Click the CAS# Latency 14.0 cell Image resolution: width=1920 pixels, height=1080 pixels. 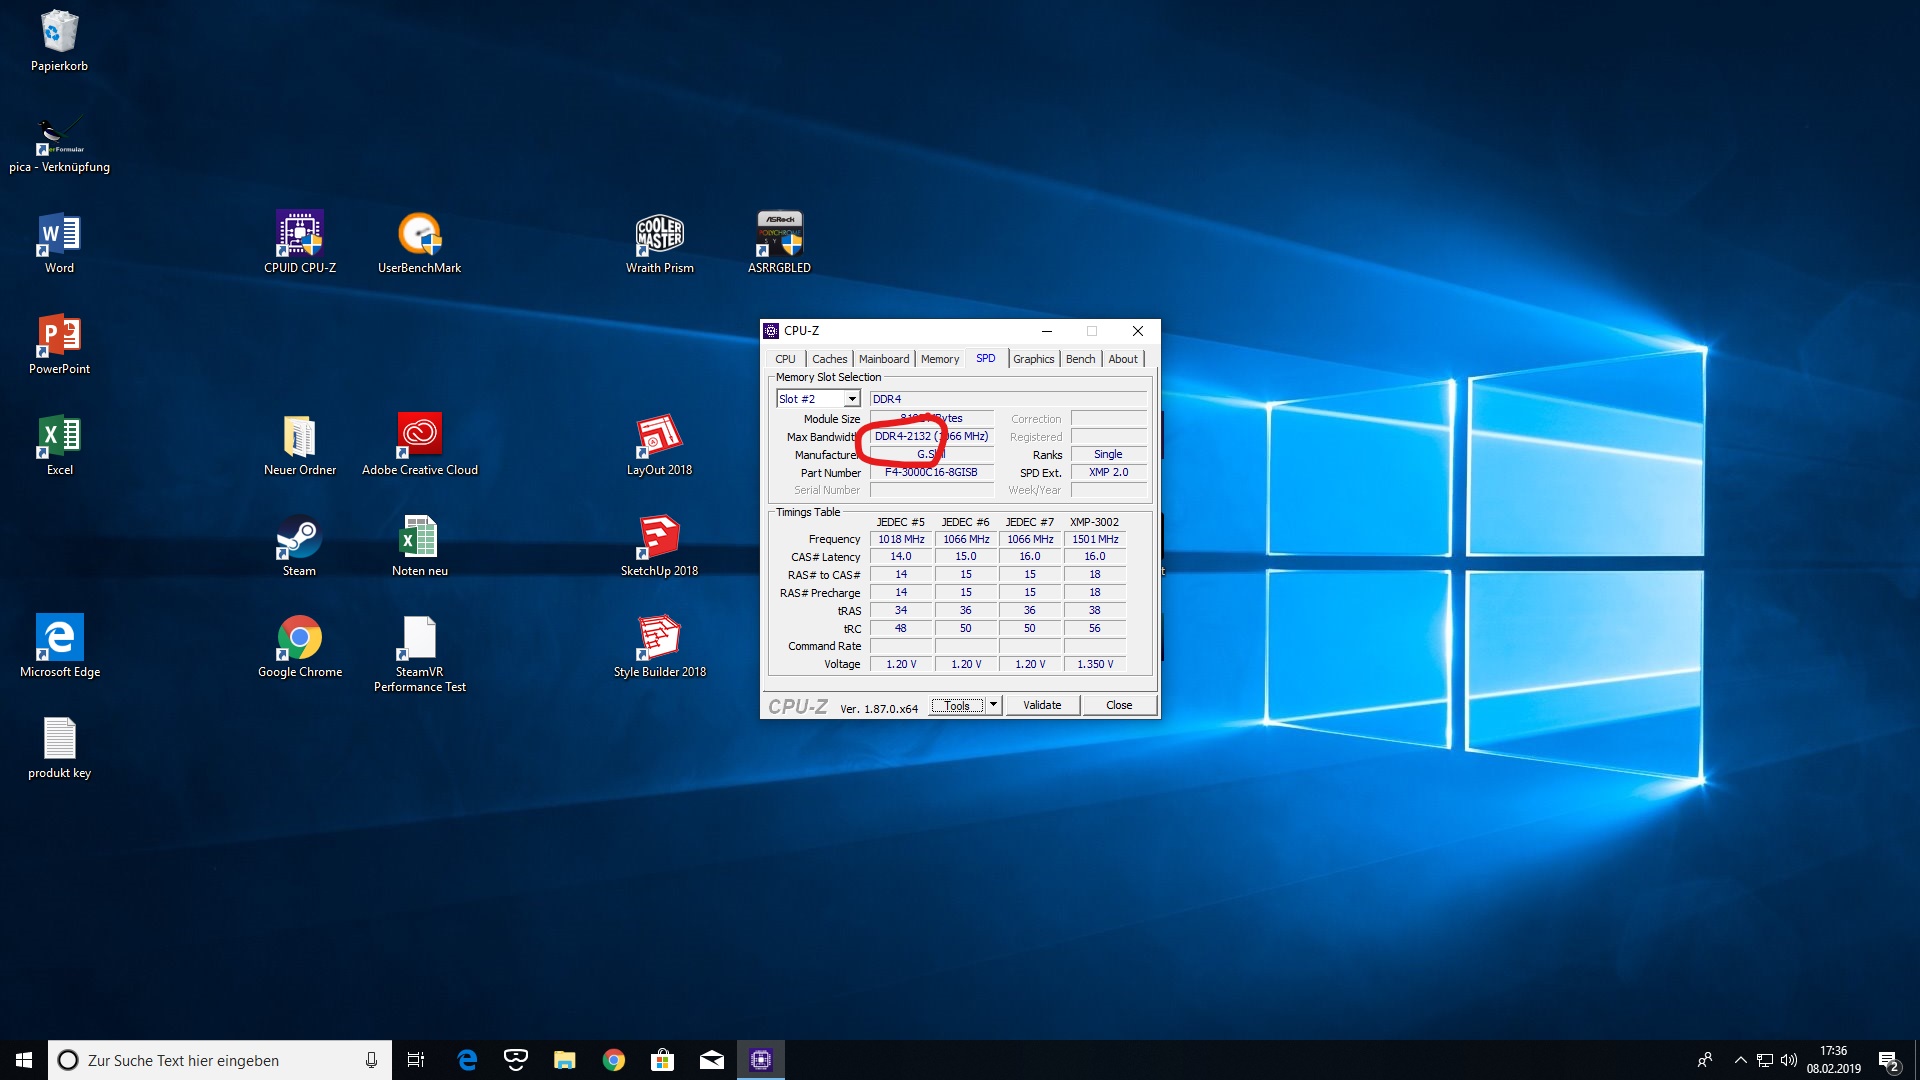tap(901, 557)
